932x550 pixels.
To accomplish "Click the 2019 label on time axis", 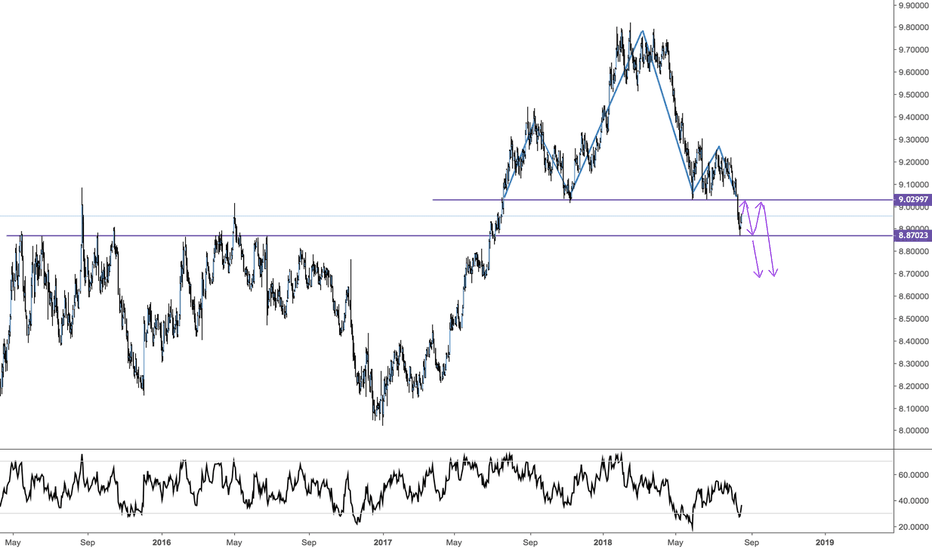I will 824,542.
